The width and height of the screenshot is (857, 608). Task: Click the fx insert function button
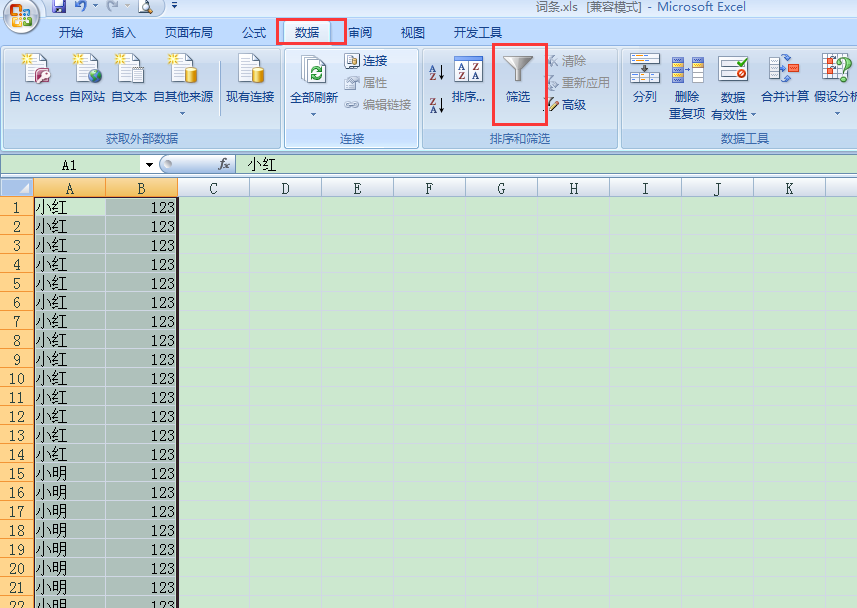click(224, 164)
